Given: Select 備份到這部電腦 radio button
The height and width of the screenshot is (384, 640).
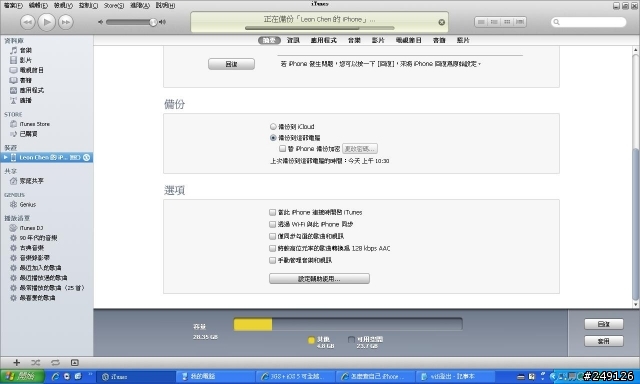Looking at the screenshot, I should click(x=273, y=138).
